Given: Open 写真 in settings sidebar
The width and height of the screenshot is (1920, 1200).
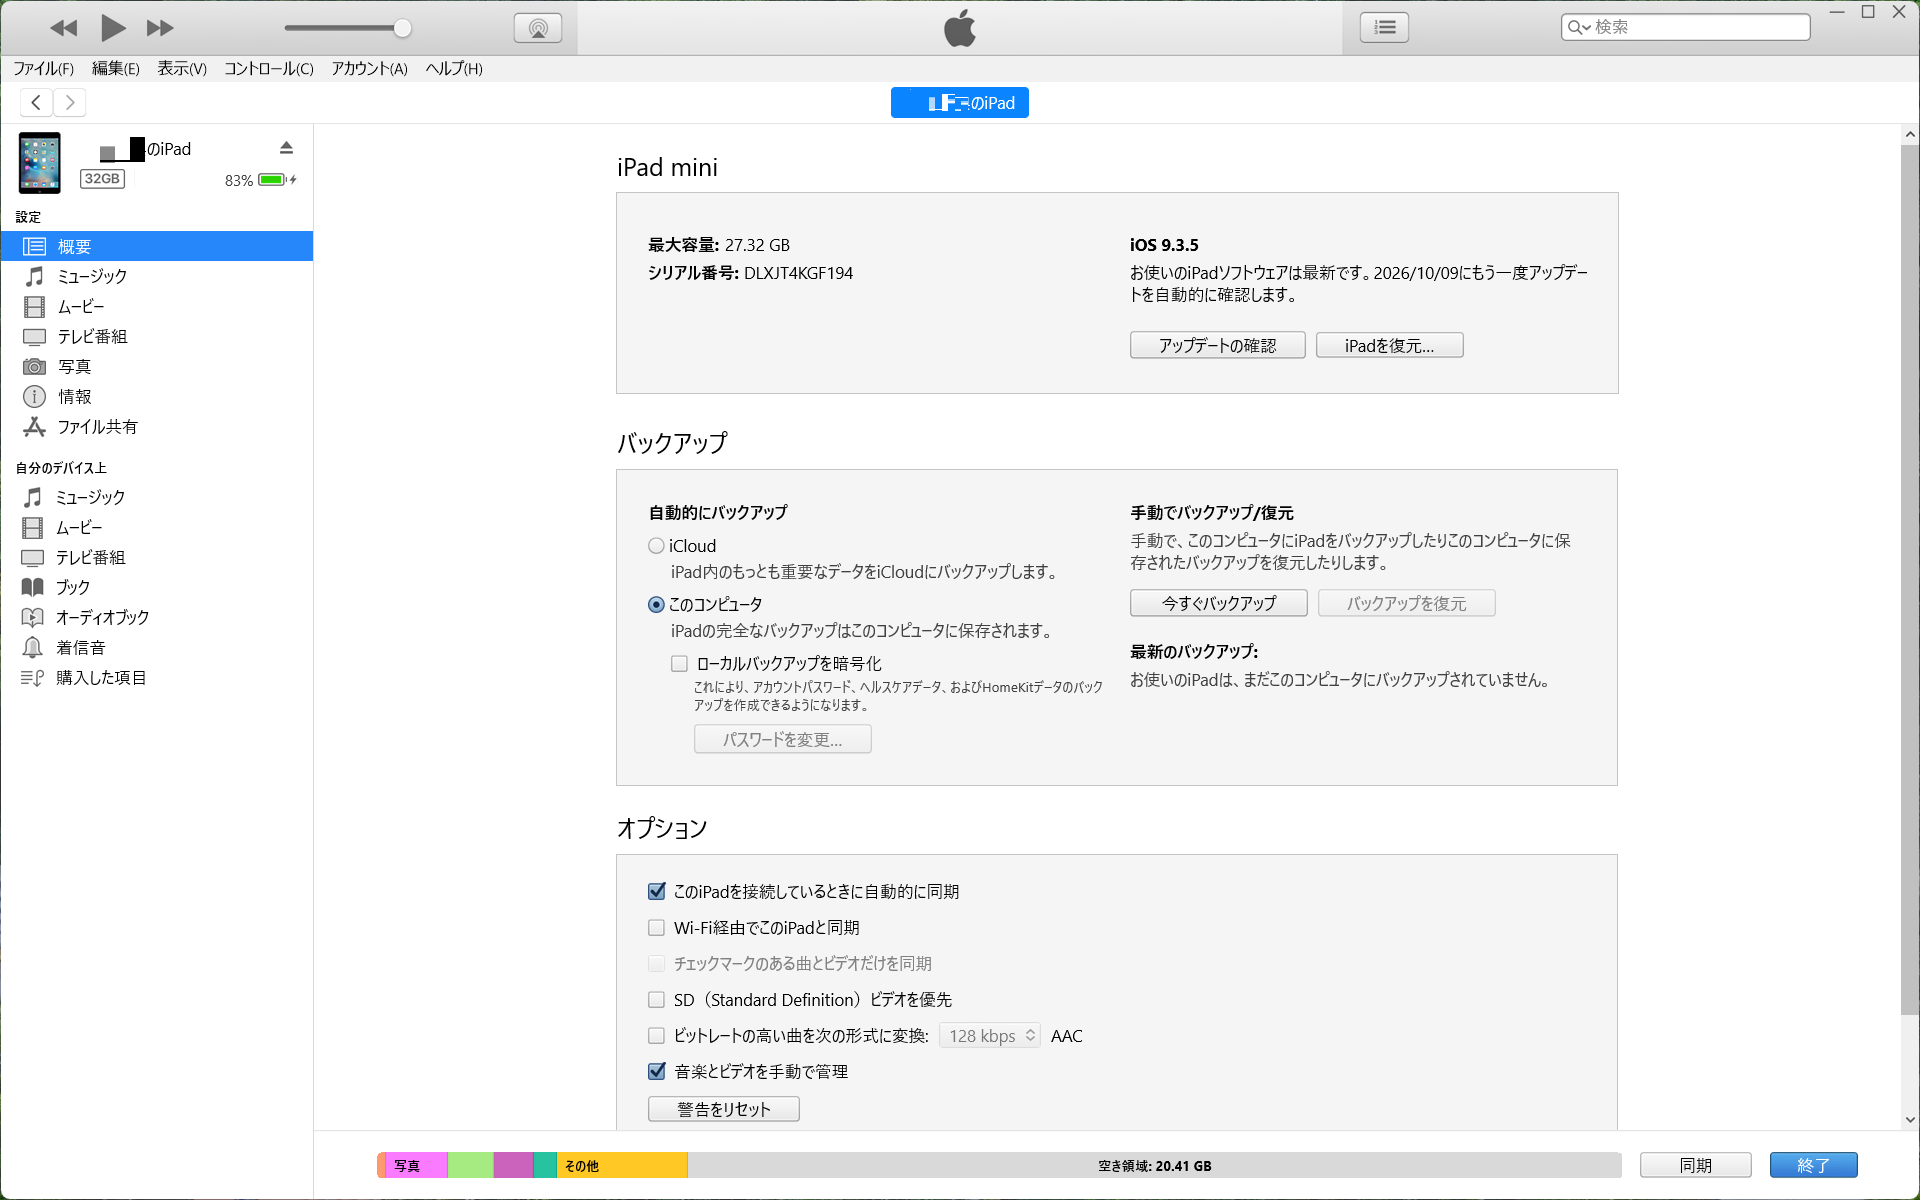Looking at the screenshot, I should point(157,366).
